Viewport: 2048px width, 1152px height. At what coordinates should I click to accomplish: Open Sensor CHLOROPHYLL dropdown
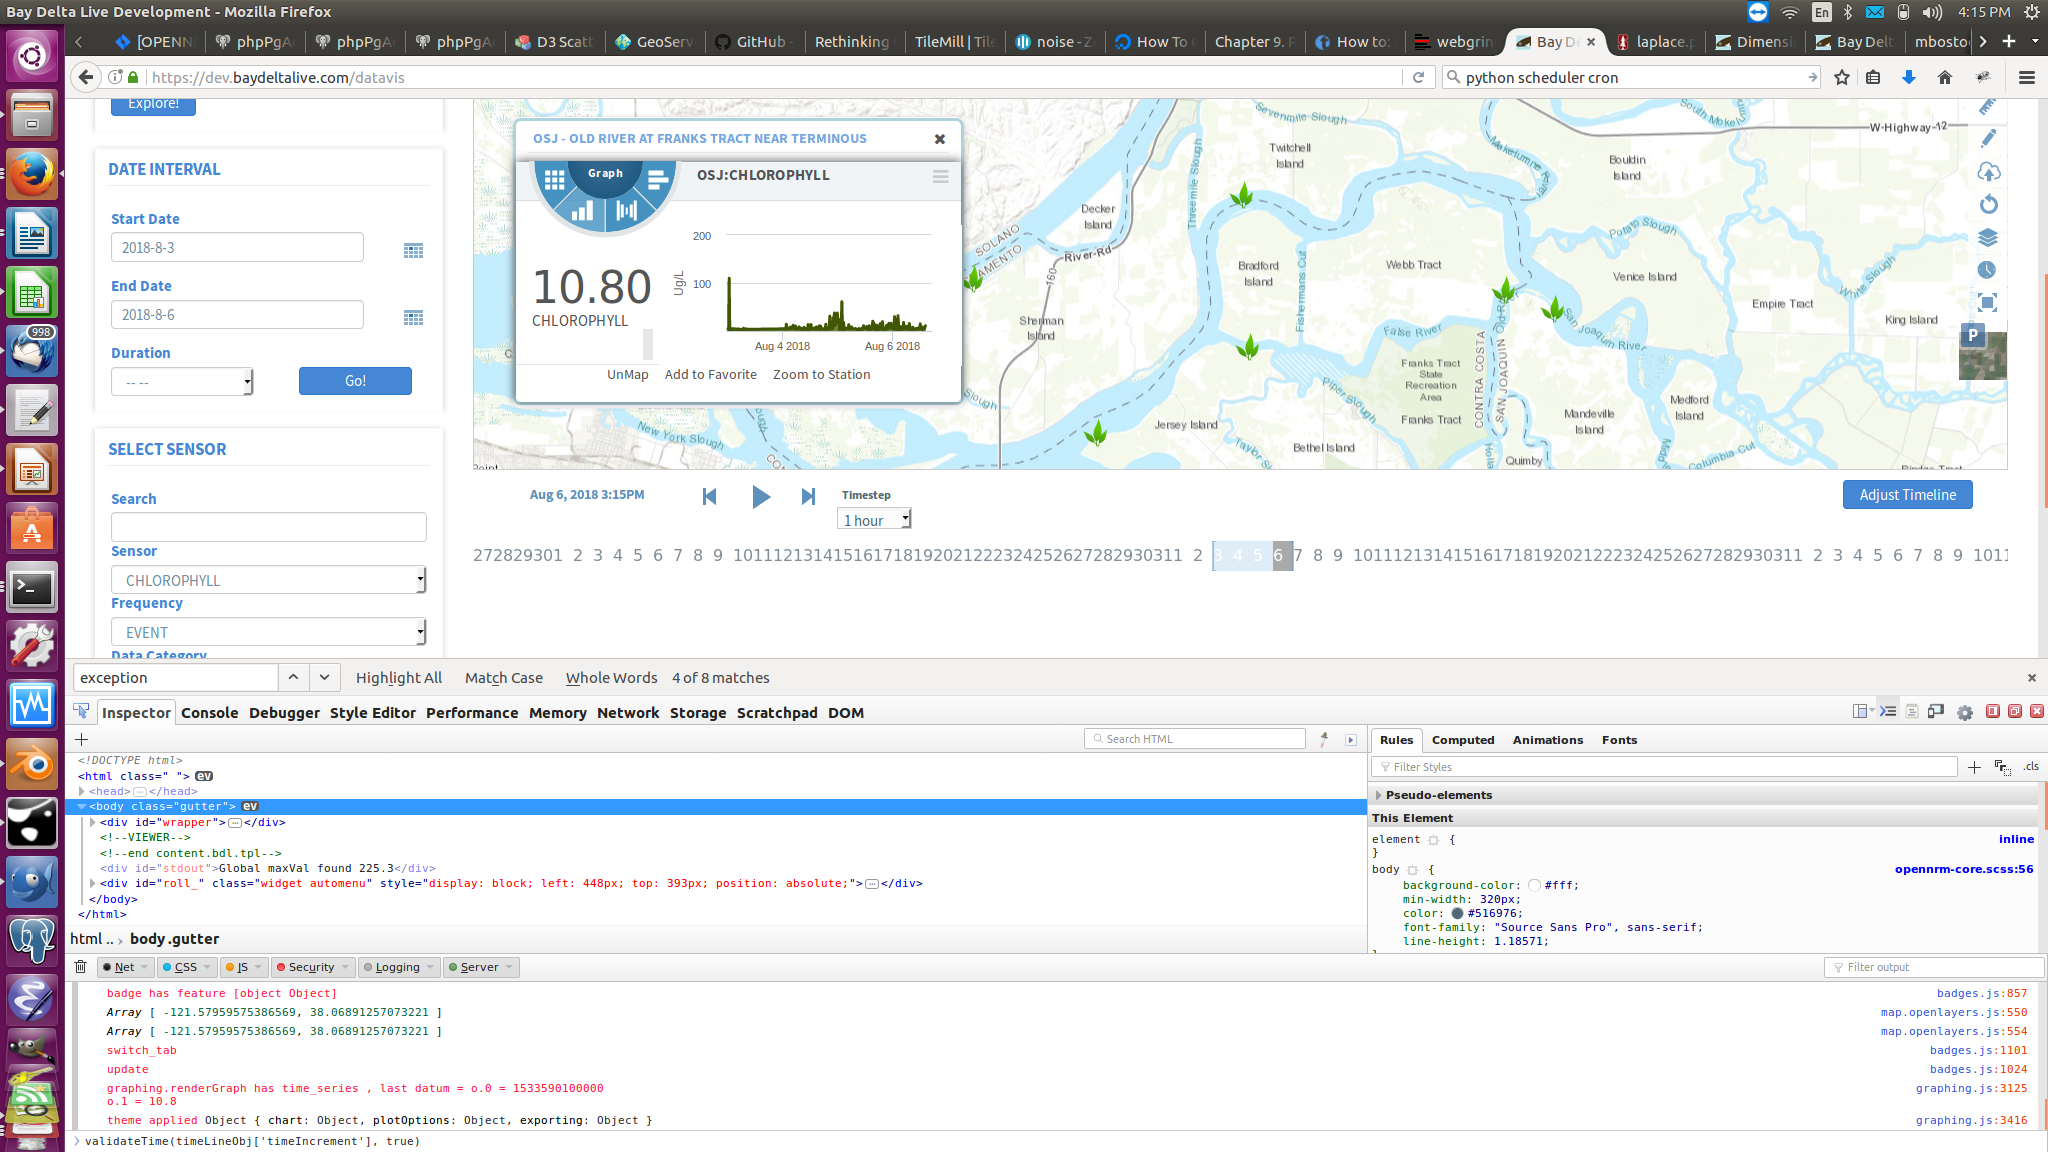click(x=268, y=580)
